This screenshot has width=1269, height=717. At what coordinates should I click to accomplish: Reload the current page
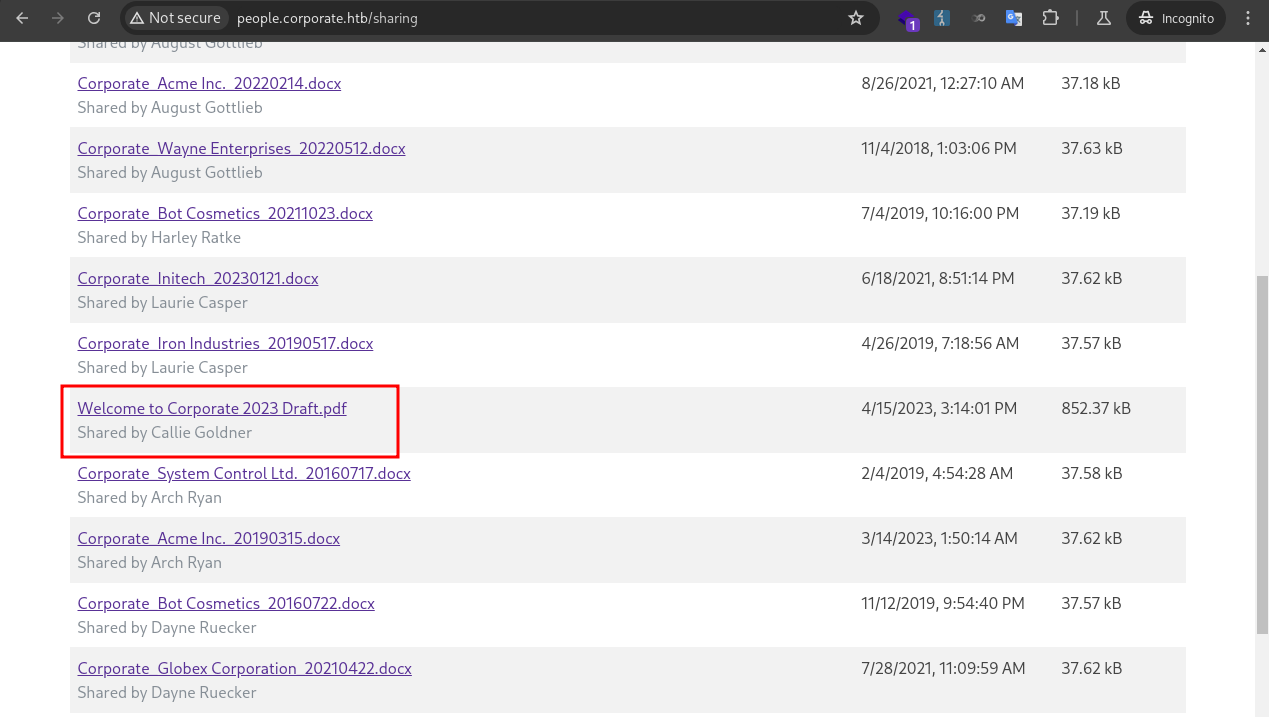(94, 18)
